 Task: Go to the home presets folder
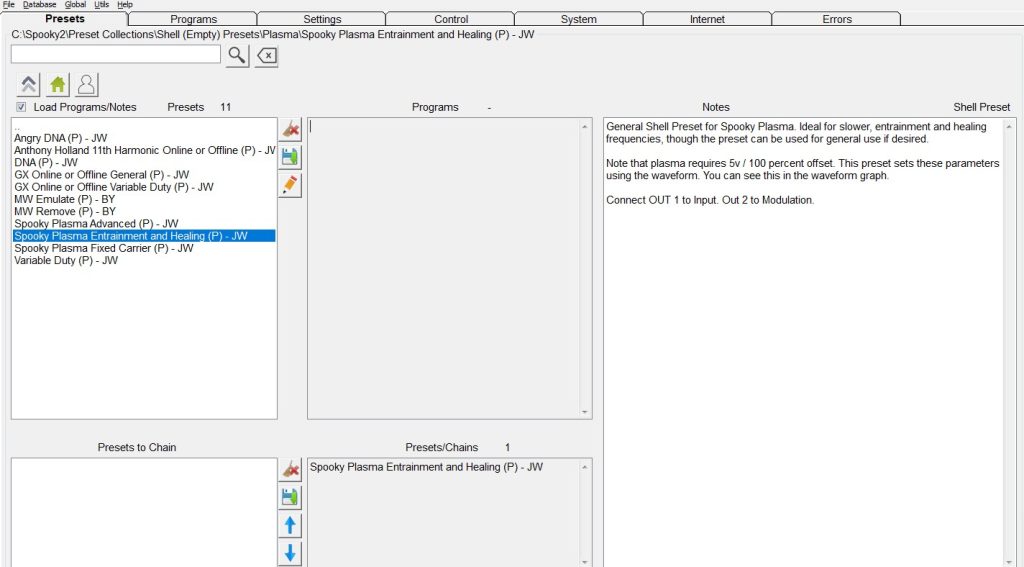pyautogui.click(x=58, y=85)
